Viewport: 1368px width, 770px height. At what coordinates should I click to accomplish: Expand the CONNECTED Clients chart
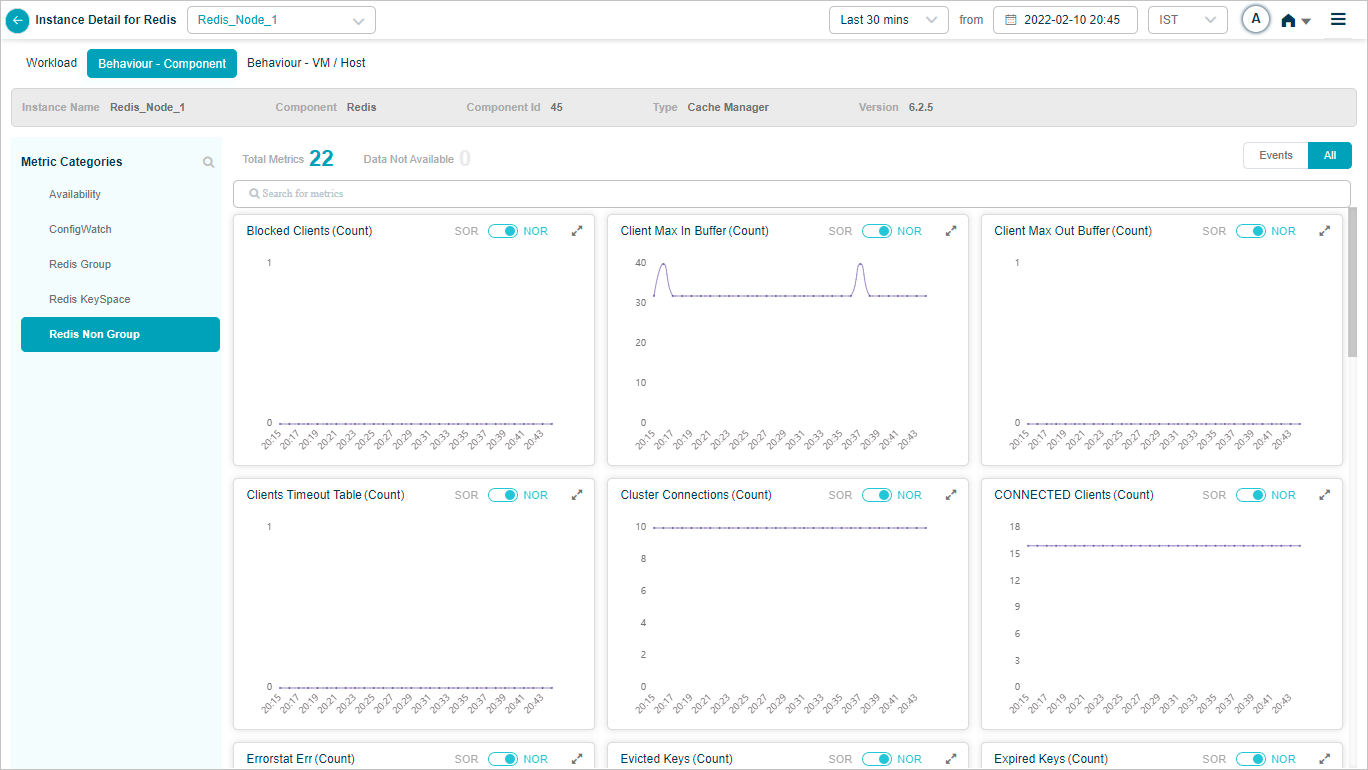[x=1325, y=495]
